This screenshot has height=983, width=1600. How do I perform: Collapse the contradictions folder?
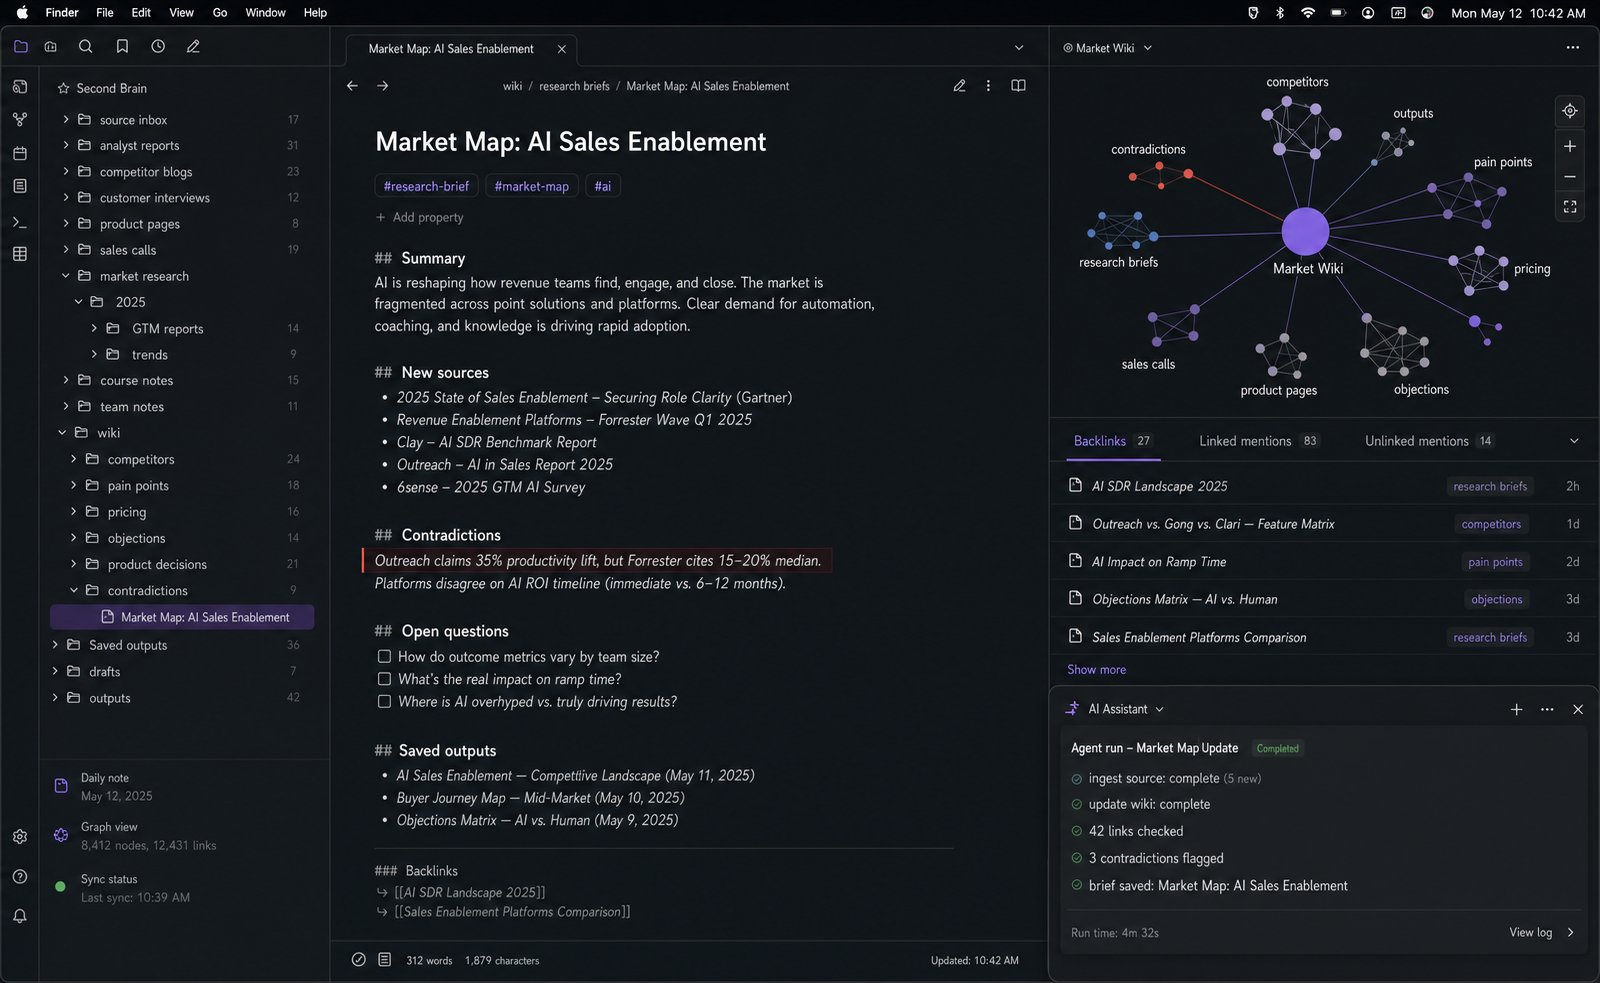point(74,590)
